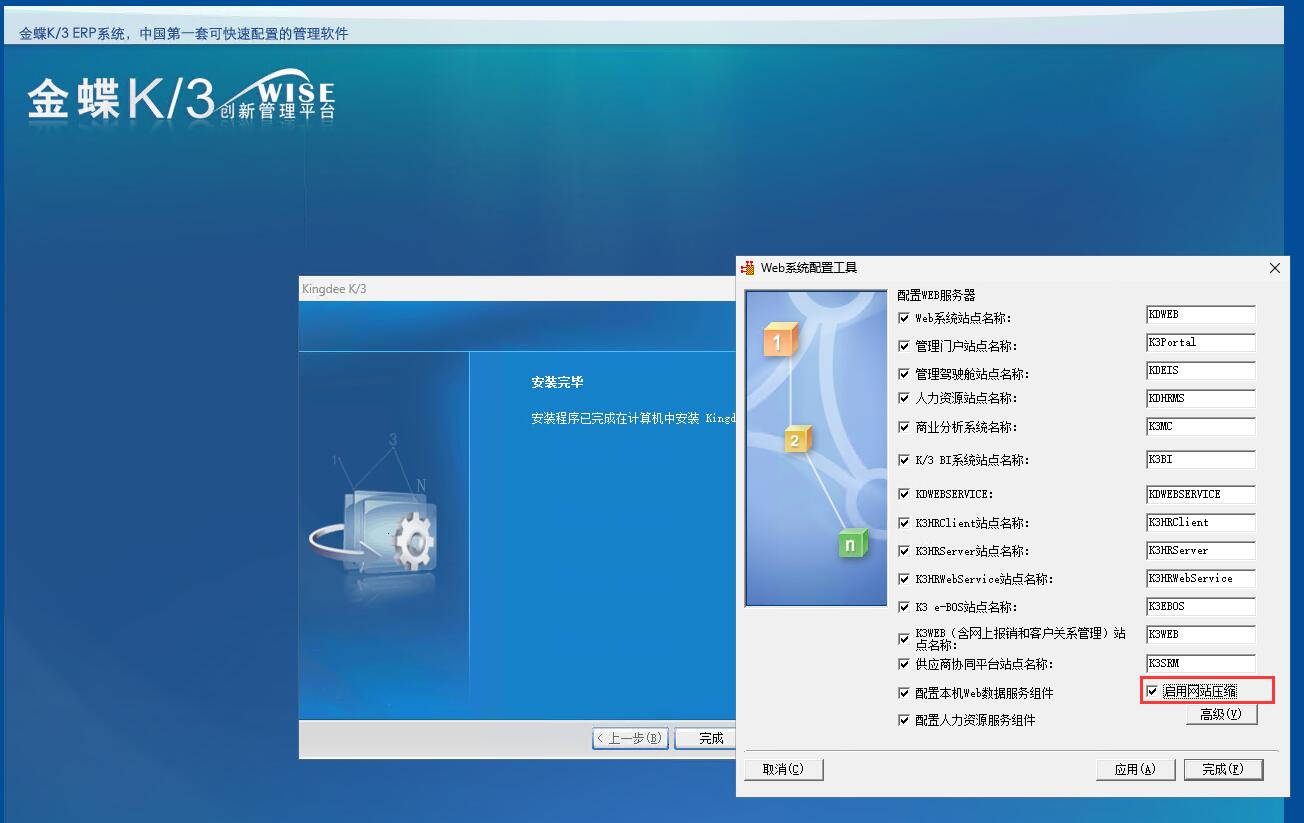Click the K3SRM name field
1304x823 pixels.
point(1200,664)
